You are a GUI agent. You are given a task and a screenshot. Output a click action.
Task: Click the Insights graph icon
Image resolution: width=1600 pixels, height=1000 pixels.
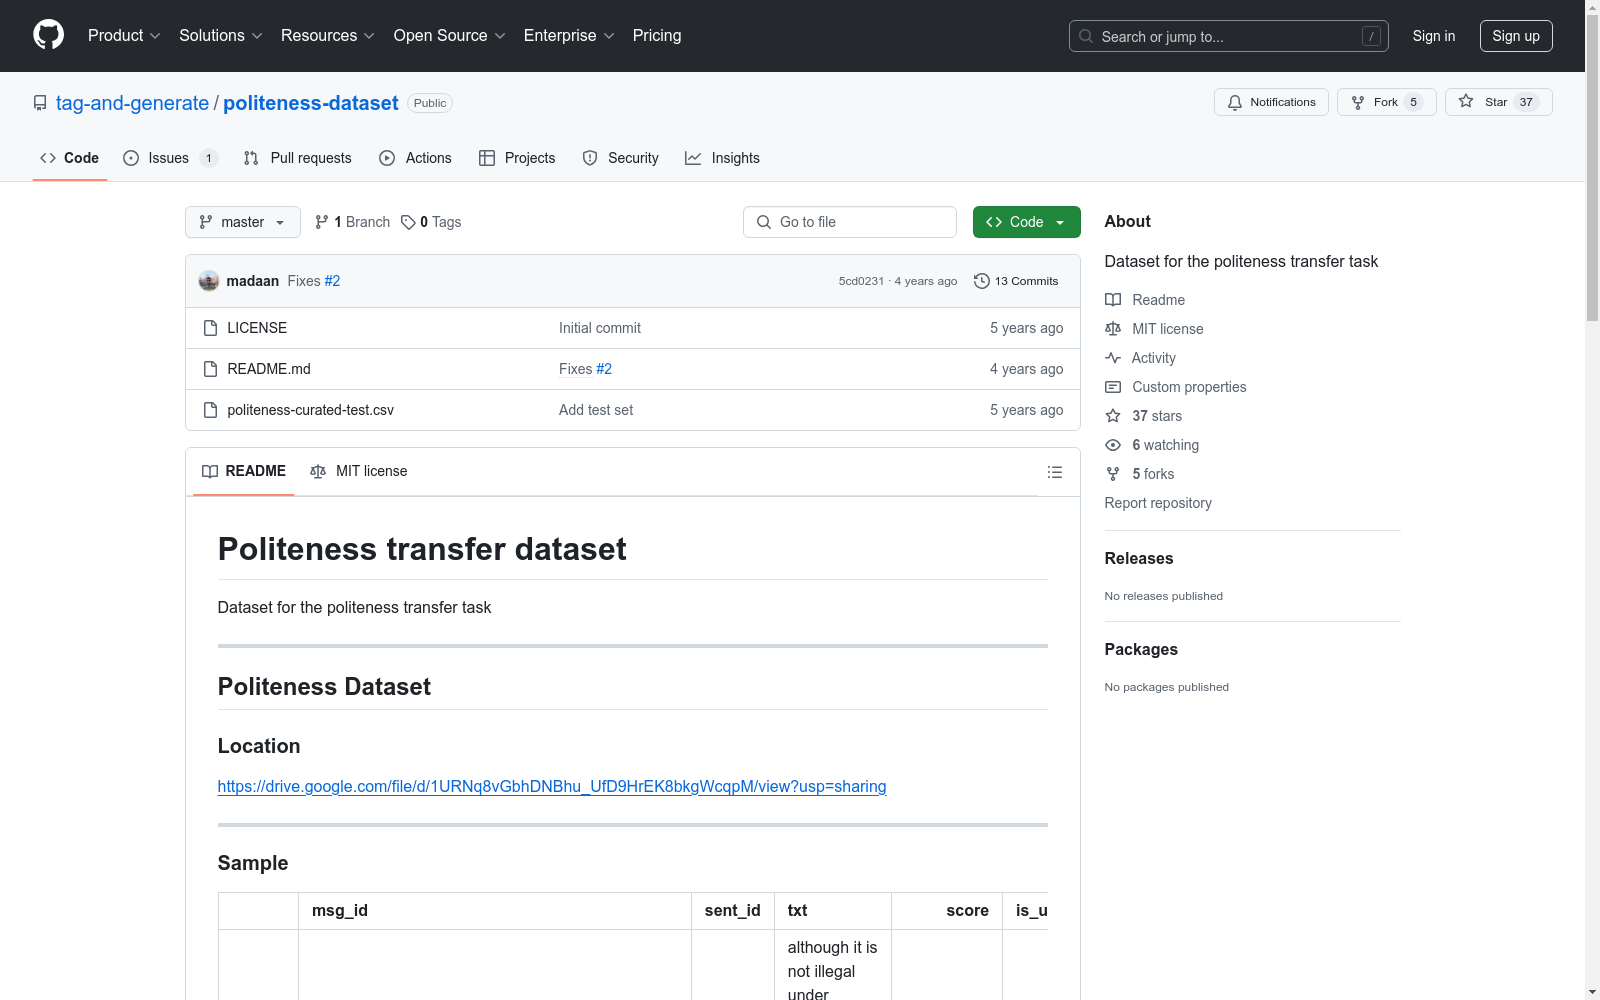click(x=693, y=158)
